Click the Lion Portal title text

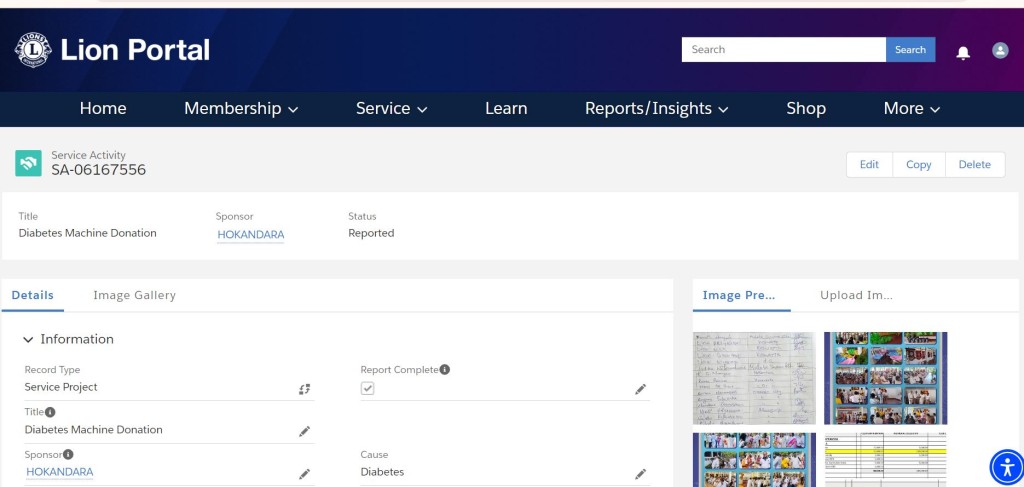click(x=135, y=50)
